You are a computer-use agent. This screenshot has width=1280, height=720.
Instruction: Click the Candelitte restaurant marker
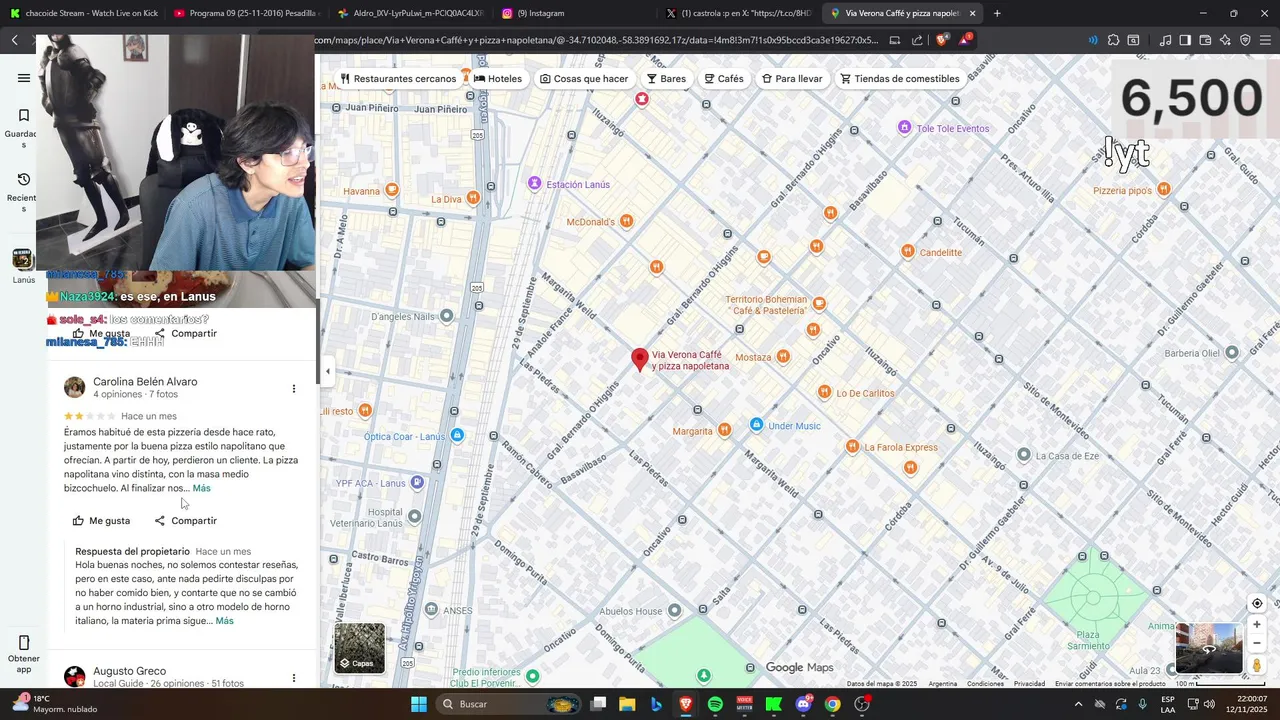908,252
